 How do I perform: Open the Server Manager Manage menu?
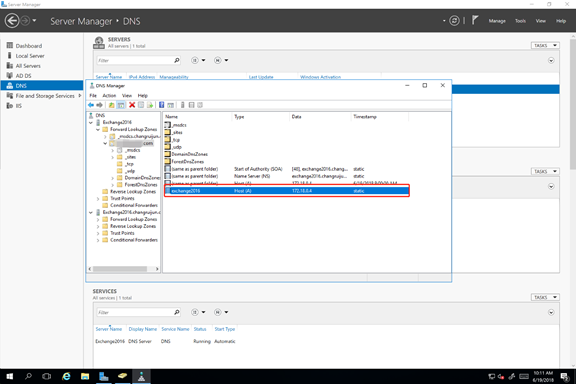(497, 21)
